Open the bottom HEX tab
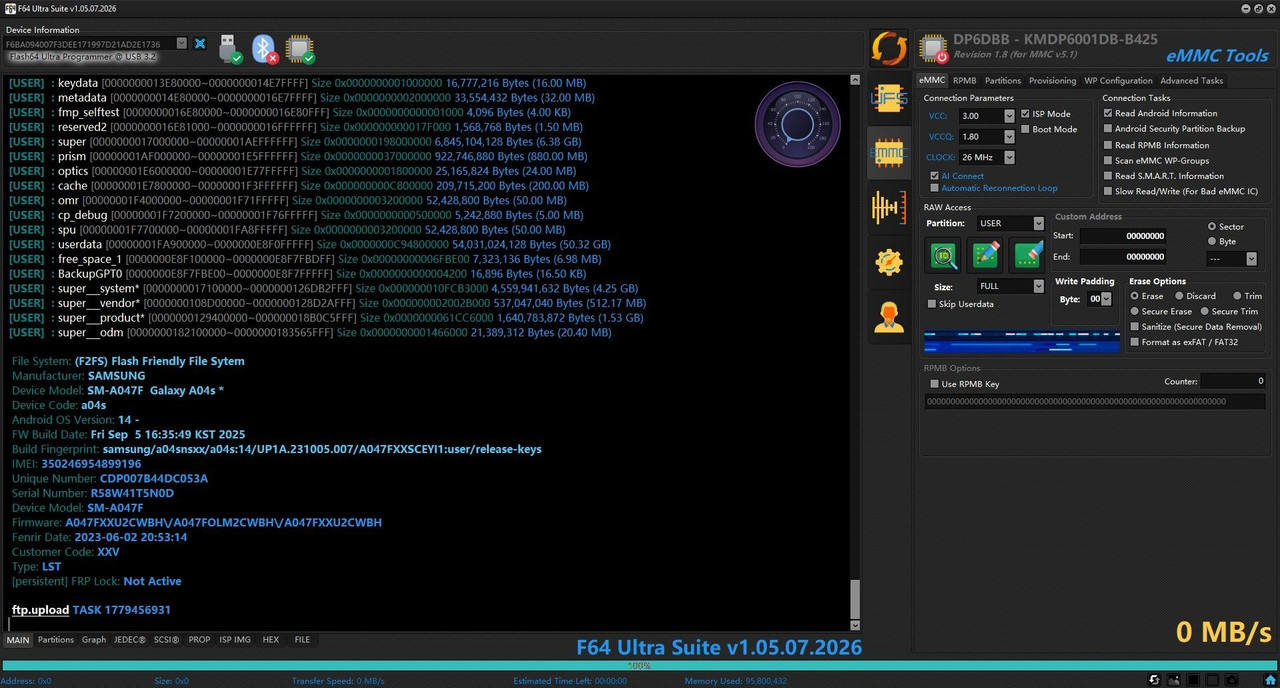Screen dimensions: 1280x688 tap(270, 640)
